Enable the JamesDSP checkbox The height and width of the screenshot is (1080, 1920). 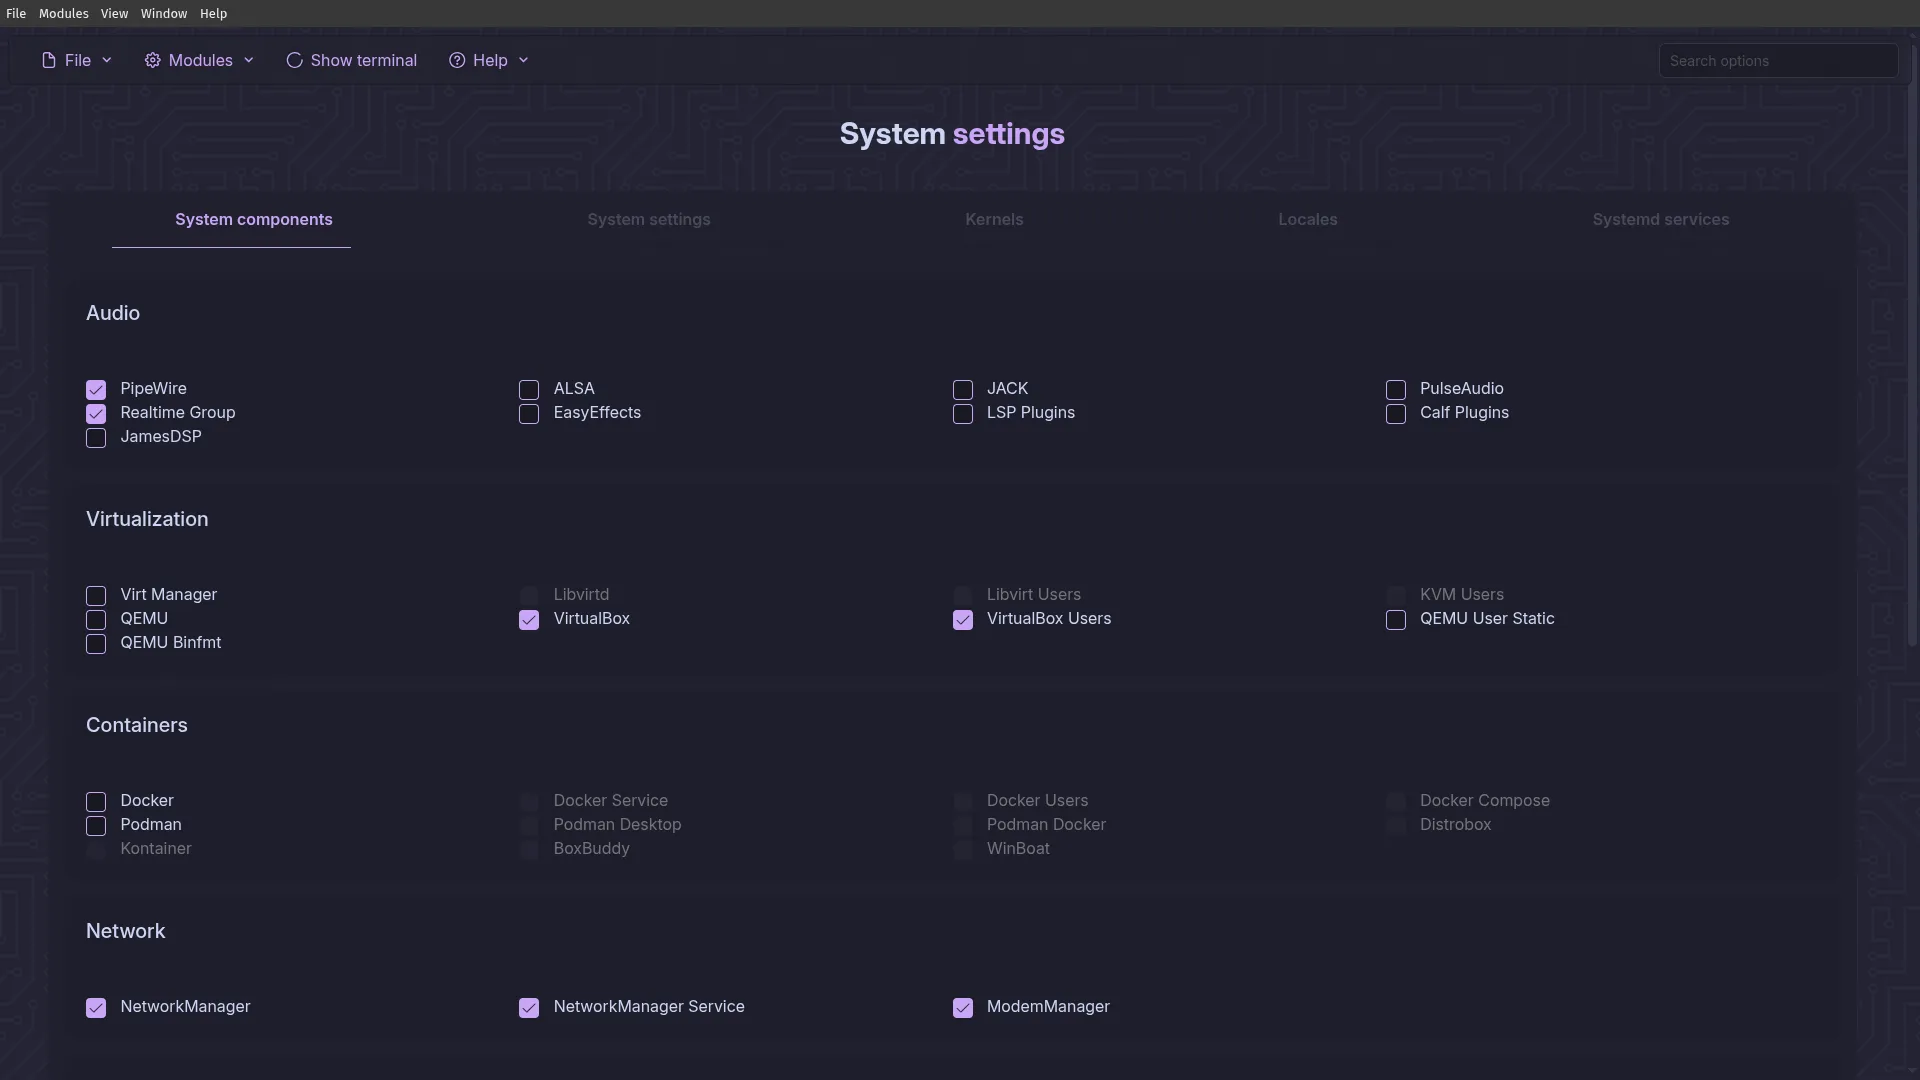click(96, 438)
